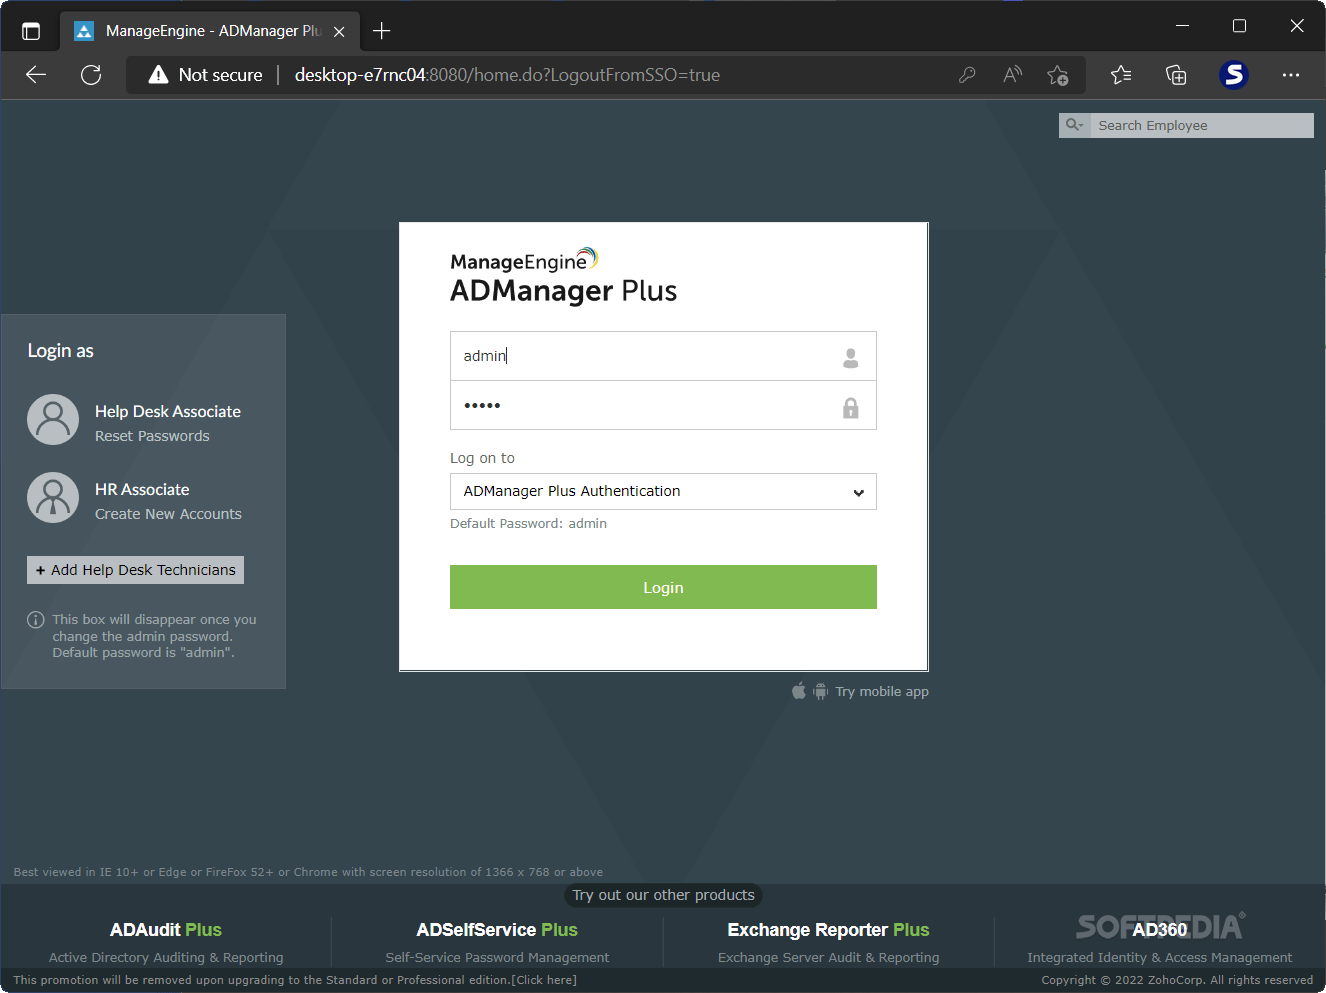Open Exchange Reporter Plus product link
Screen dimensions: 1326x993
828,930
